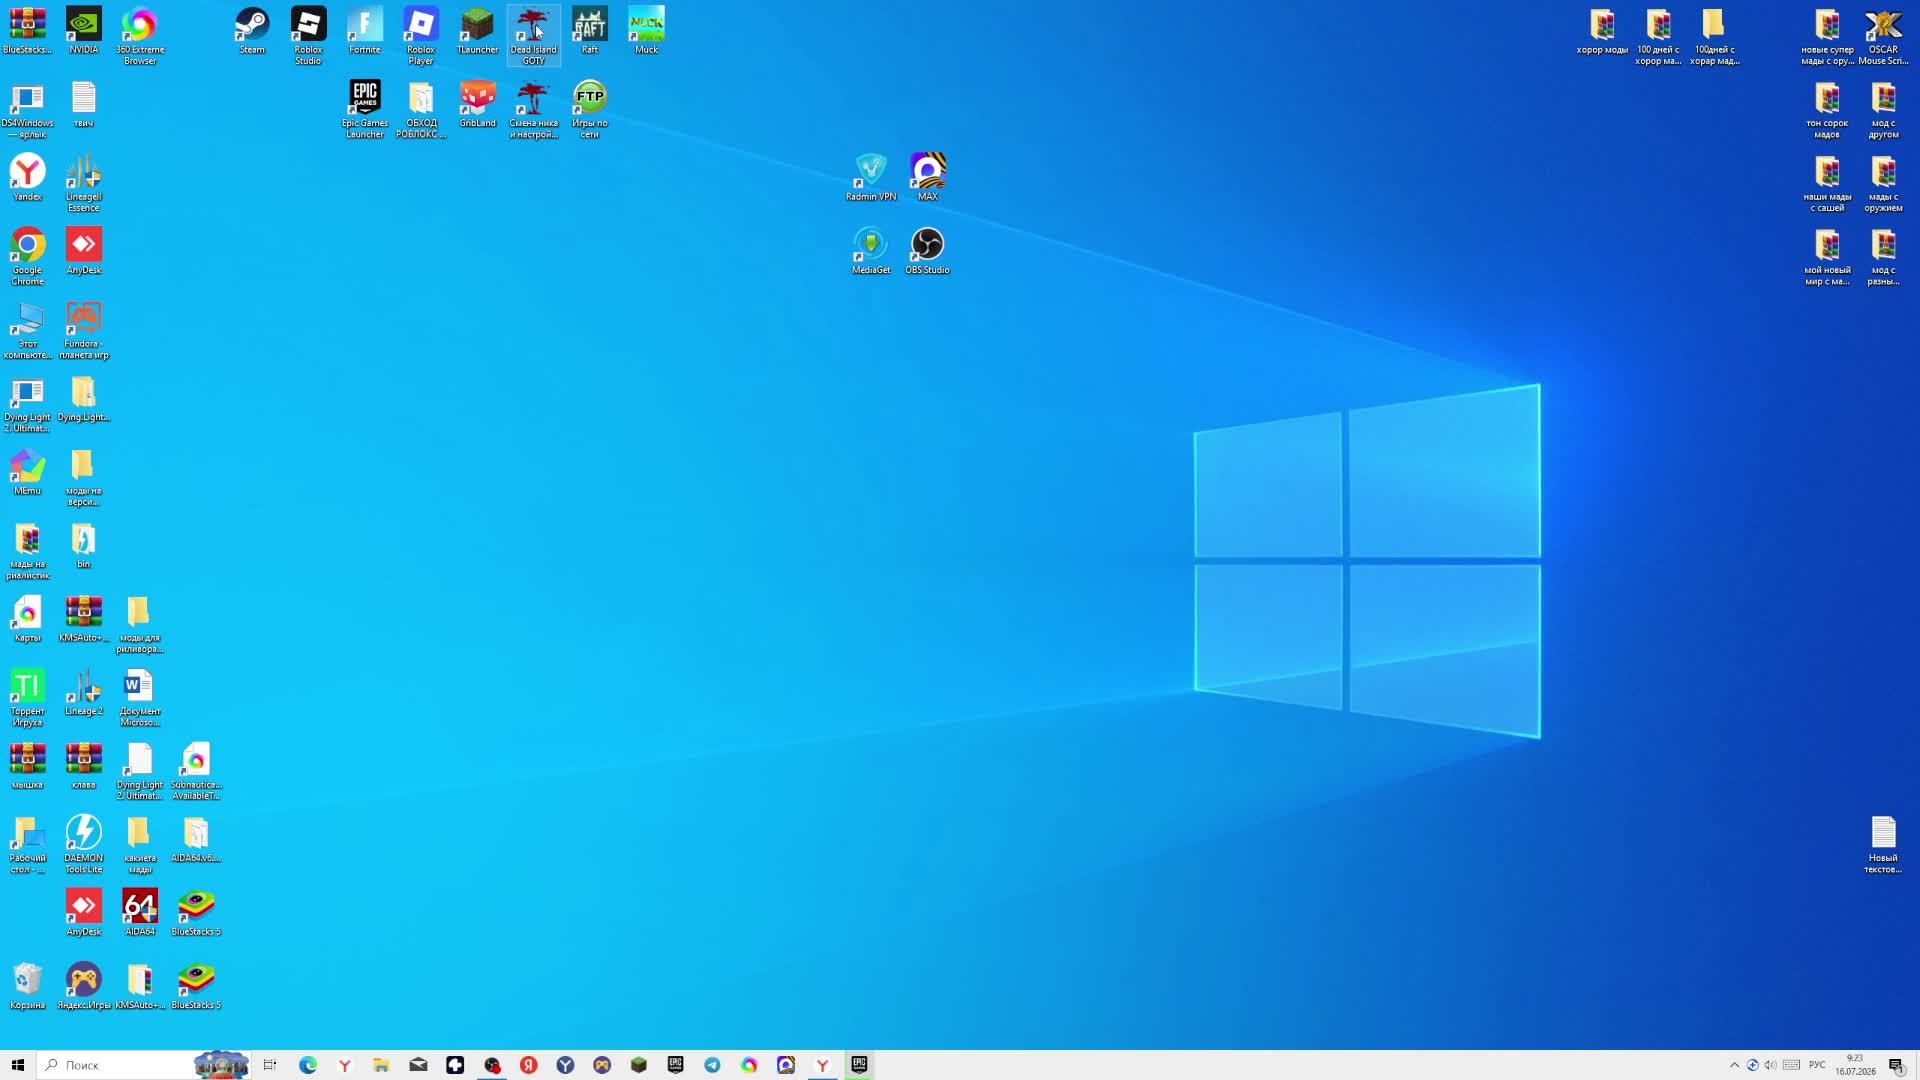Switch the РУС input language
Image resolution: width=1920 pixels, height=1080 pixels.
[x=1817, y=1065]
